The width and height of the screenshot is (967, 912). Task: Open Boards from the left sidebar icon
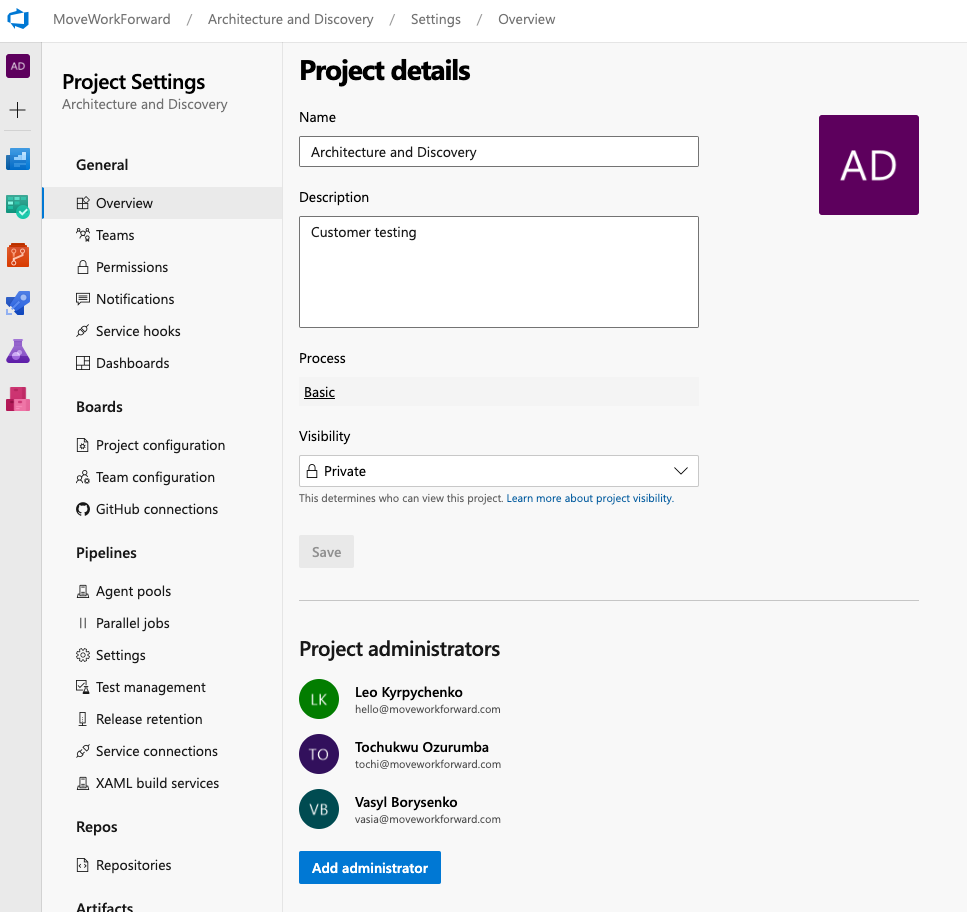click(18, 159)
